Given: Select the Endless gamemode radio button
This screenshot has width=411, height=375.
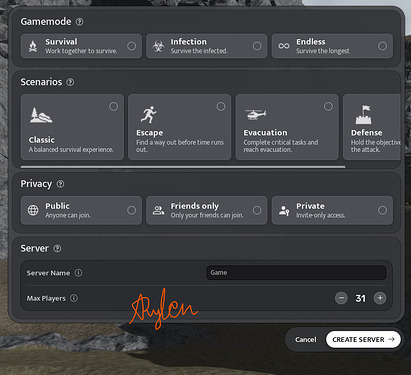Looking at the screenshot, I should pyautogui.click(x=383, y=46).
